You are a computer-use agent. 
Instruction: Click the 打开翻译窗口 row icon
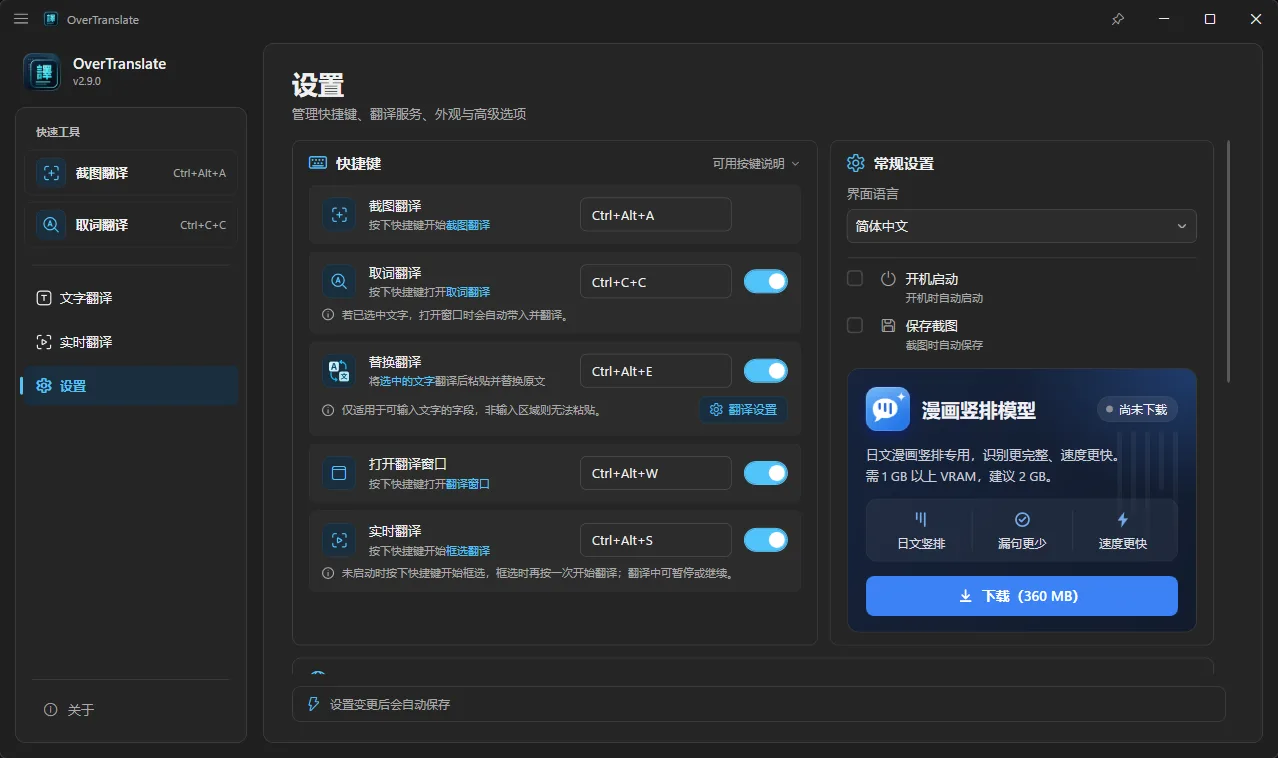click(x=339, y=473)
